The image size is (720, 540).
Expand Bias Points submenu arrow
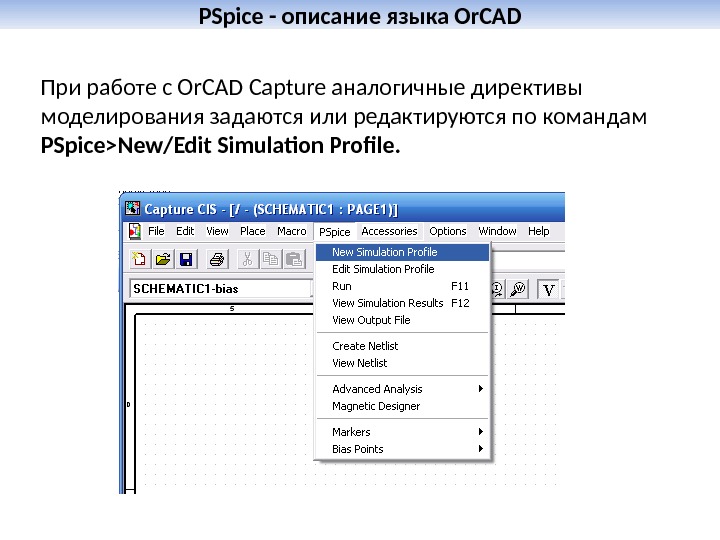tap(481, 449)
